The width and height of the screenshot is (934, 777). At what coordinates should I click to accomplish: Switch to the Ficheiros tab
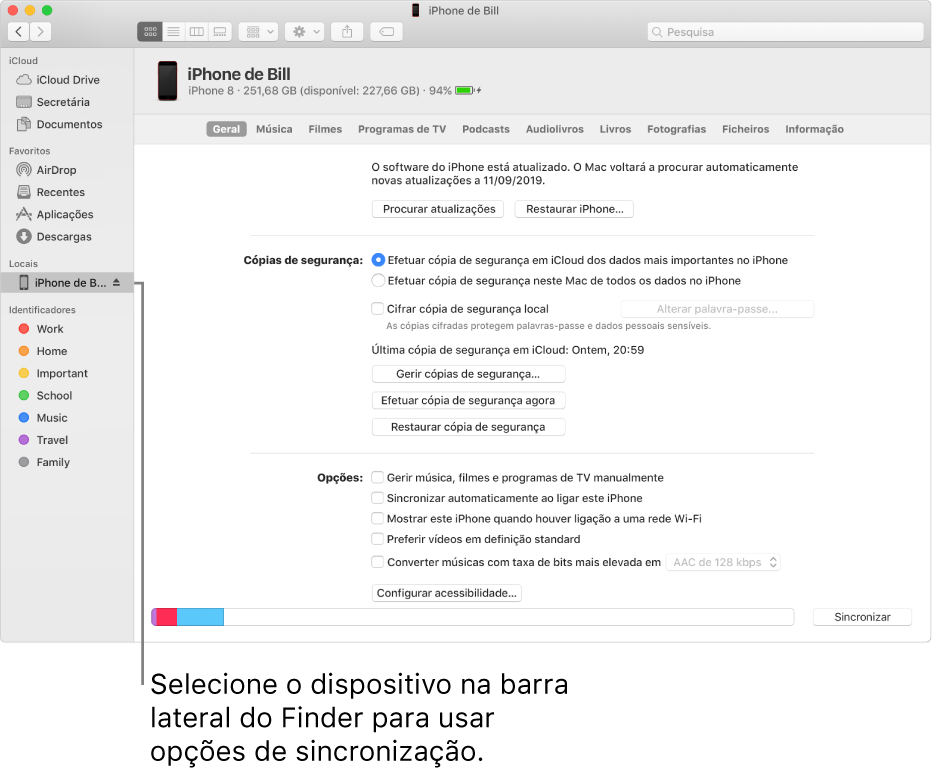click(746, 129)
